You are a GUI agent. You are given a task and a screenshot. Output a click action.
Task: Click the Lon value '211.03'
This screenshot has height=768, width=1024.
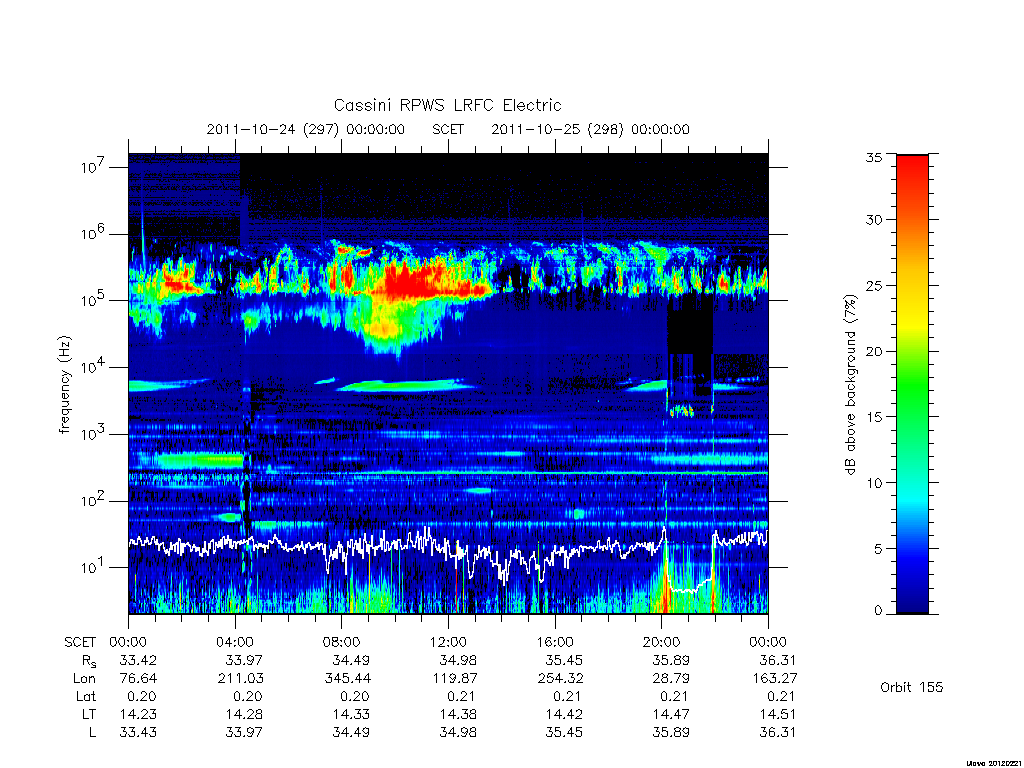pyautogui.click(x=240, y=679)
